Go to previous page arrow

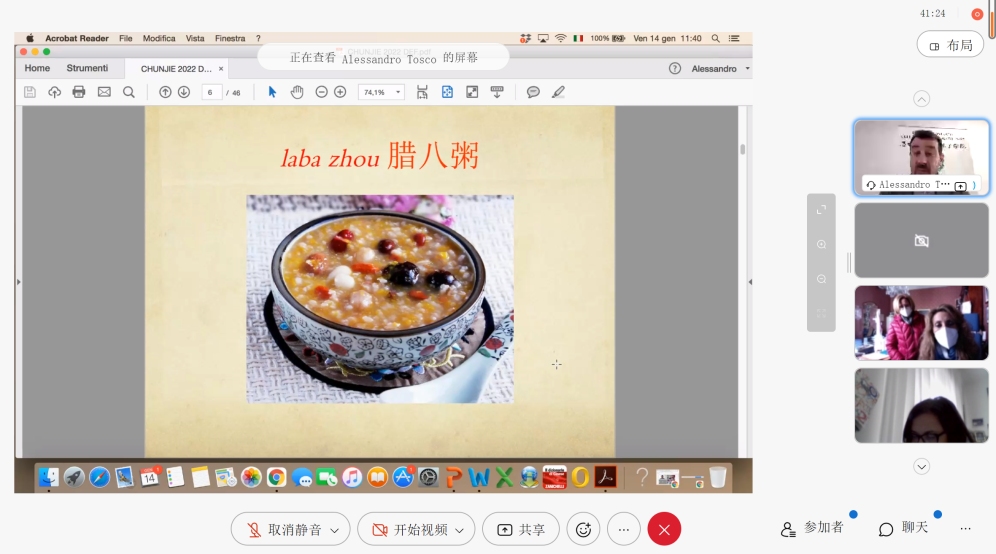coord(165,92)
